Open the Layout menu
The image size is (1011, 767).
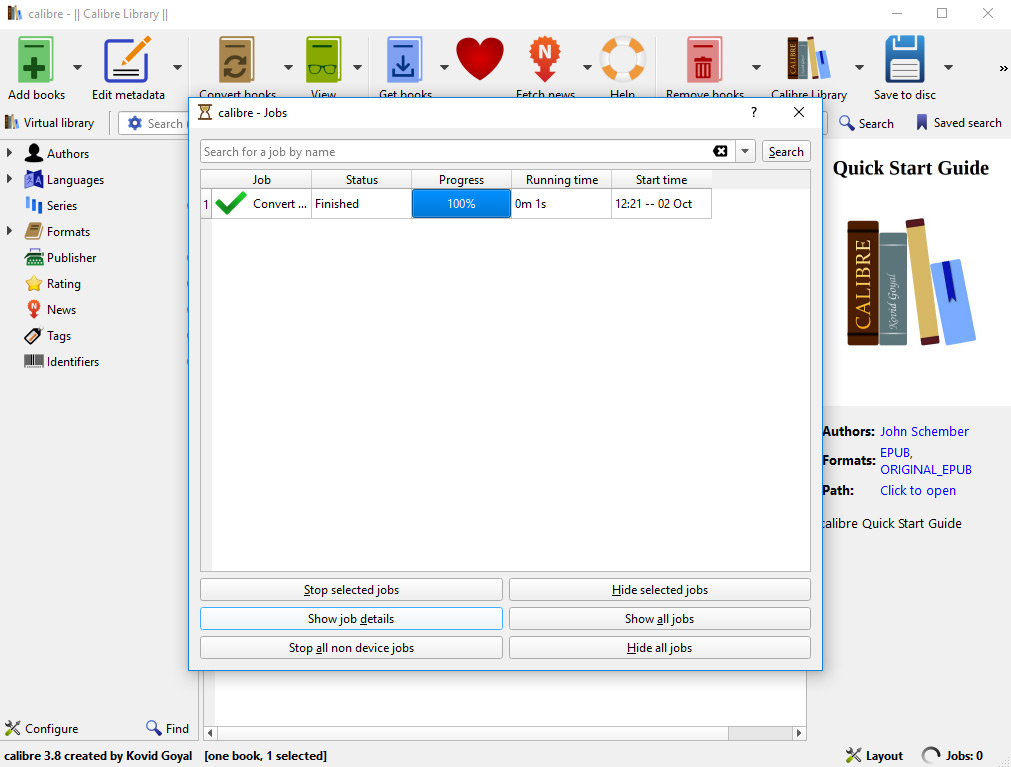(874, 755)
